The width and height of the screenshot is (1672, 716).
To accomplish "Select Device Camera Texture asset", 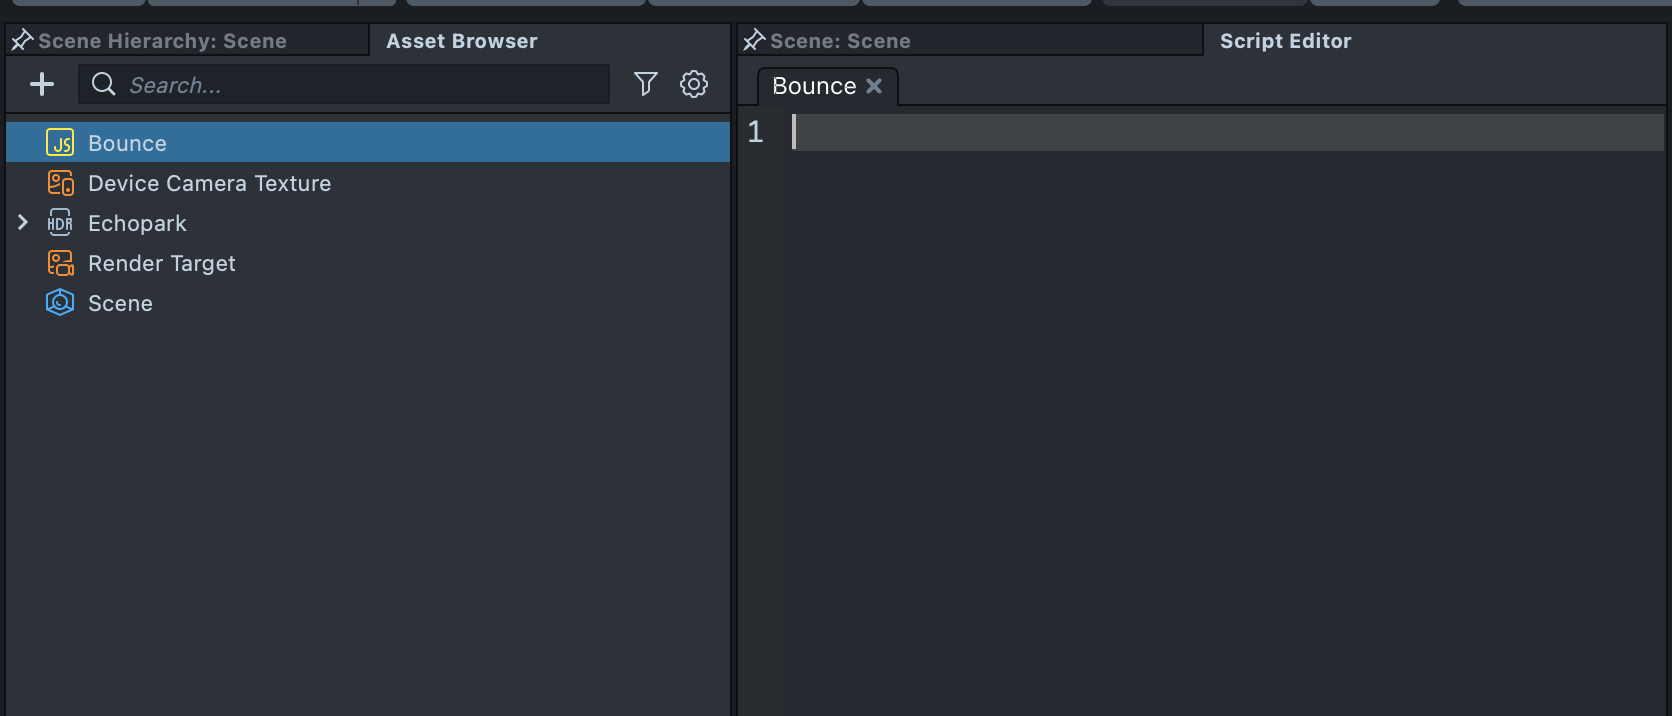I will (209, 183).
